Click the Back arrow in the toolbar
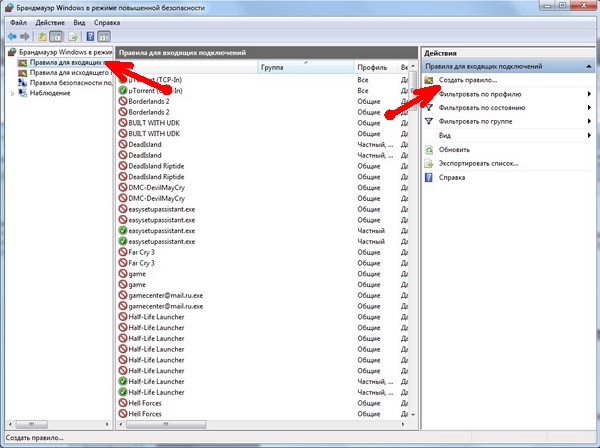 12,36
